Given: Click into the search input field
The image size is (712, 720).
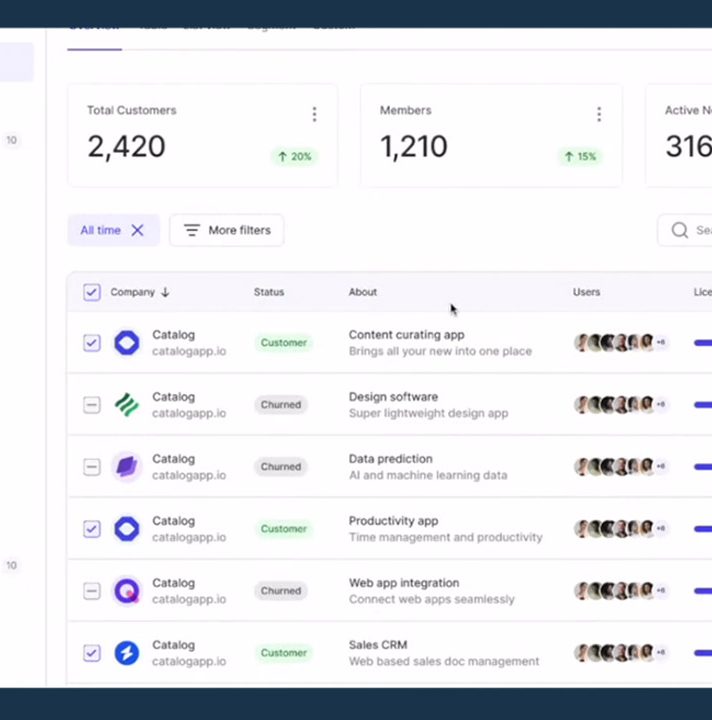Looking at the screenshot, I should tap(685, 230).
